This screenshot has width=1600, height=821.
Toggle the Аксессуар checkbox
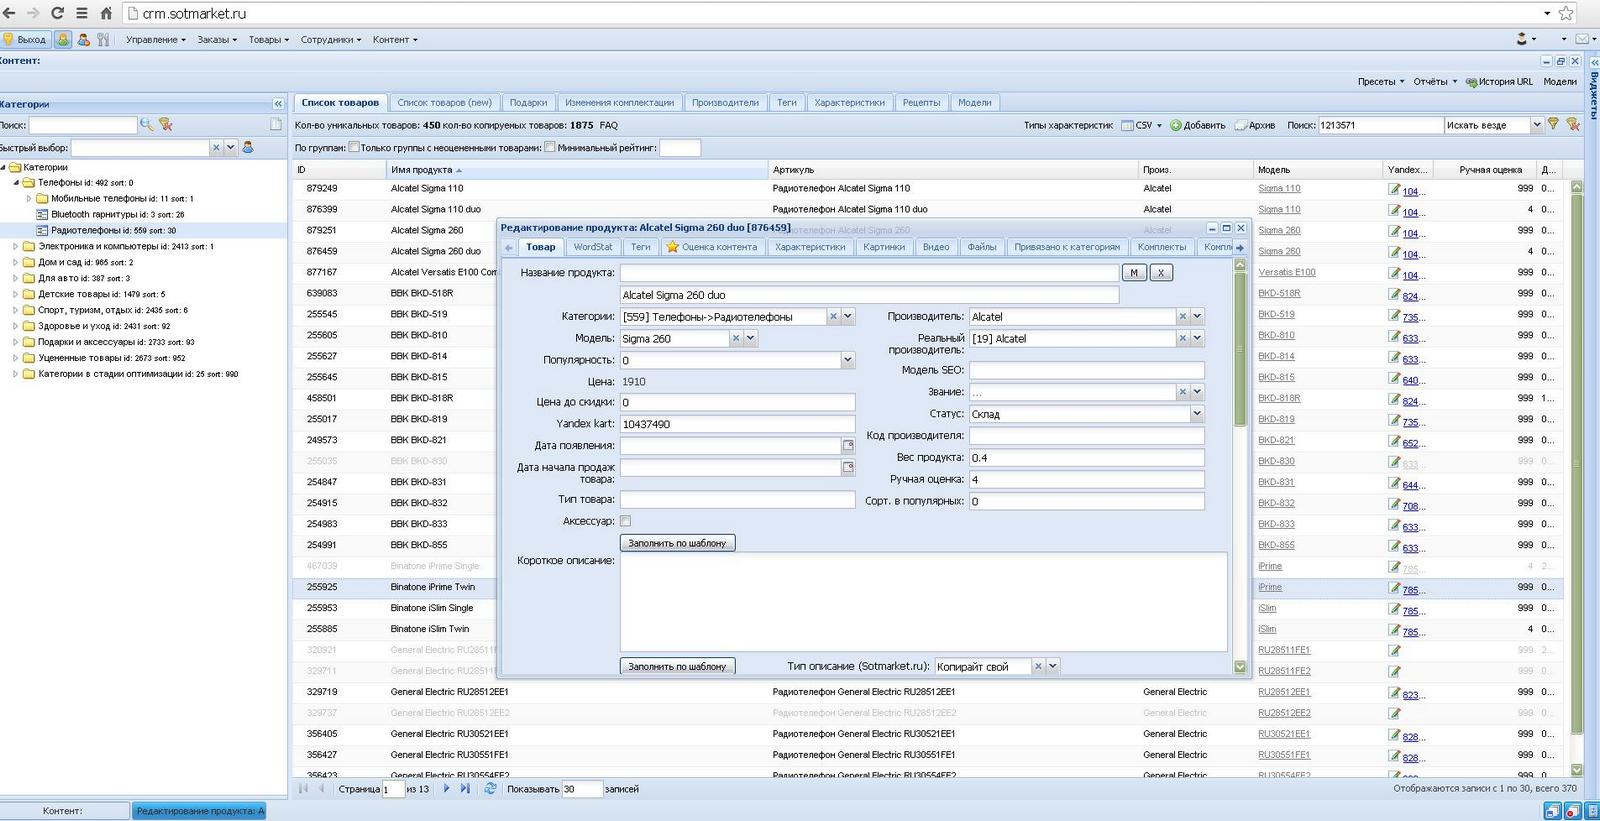click(x=625, y=521)
